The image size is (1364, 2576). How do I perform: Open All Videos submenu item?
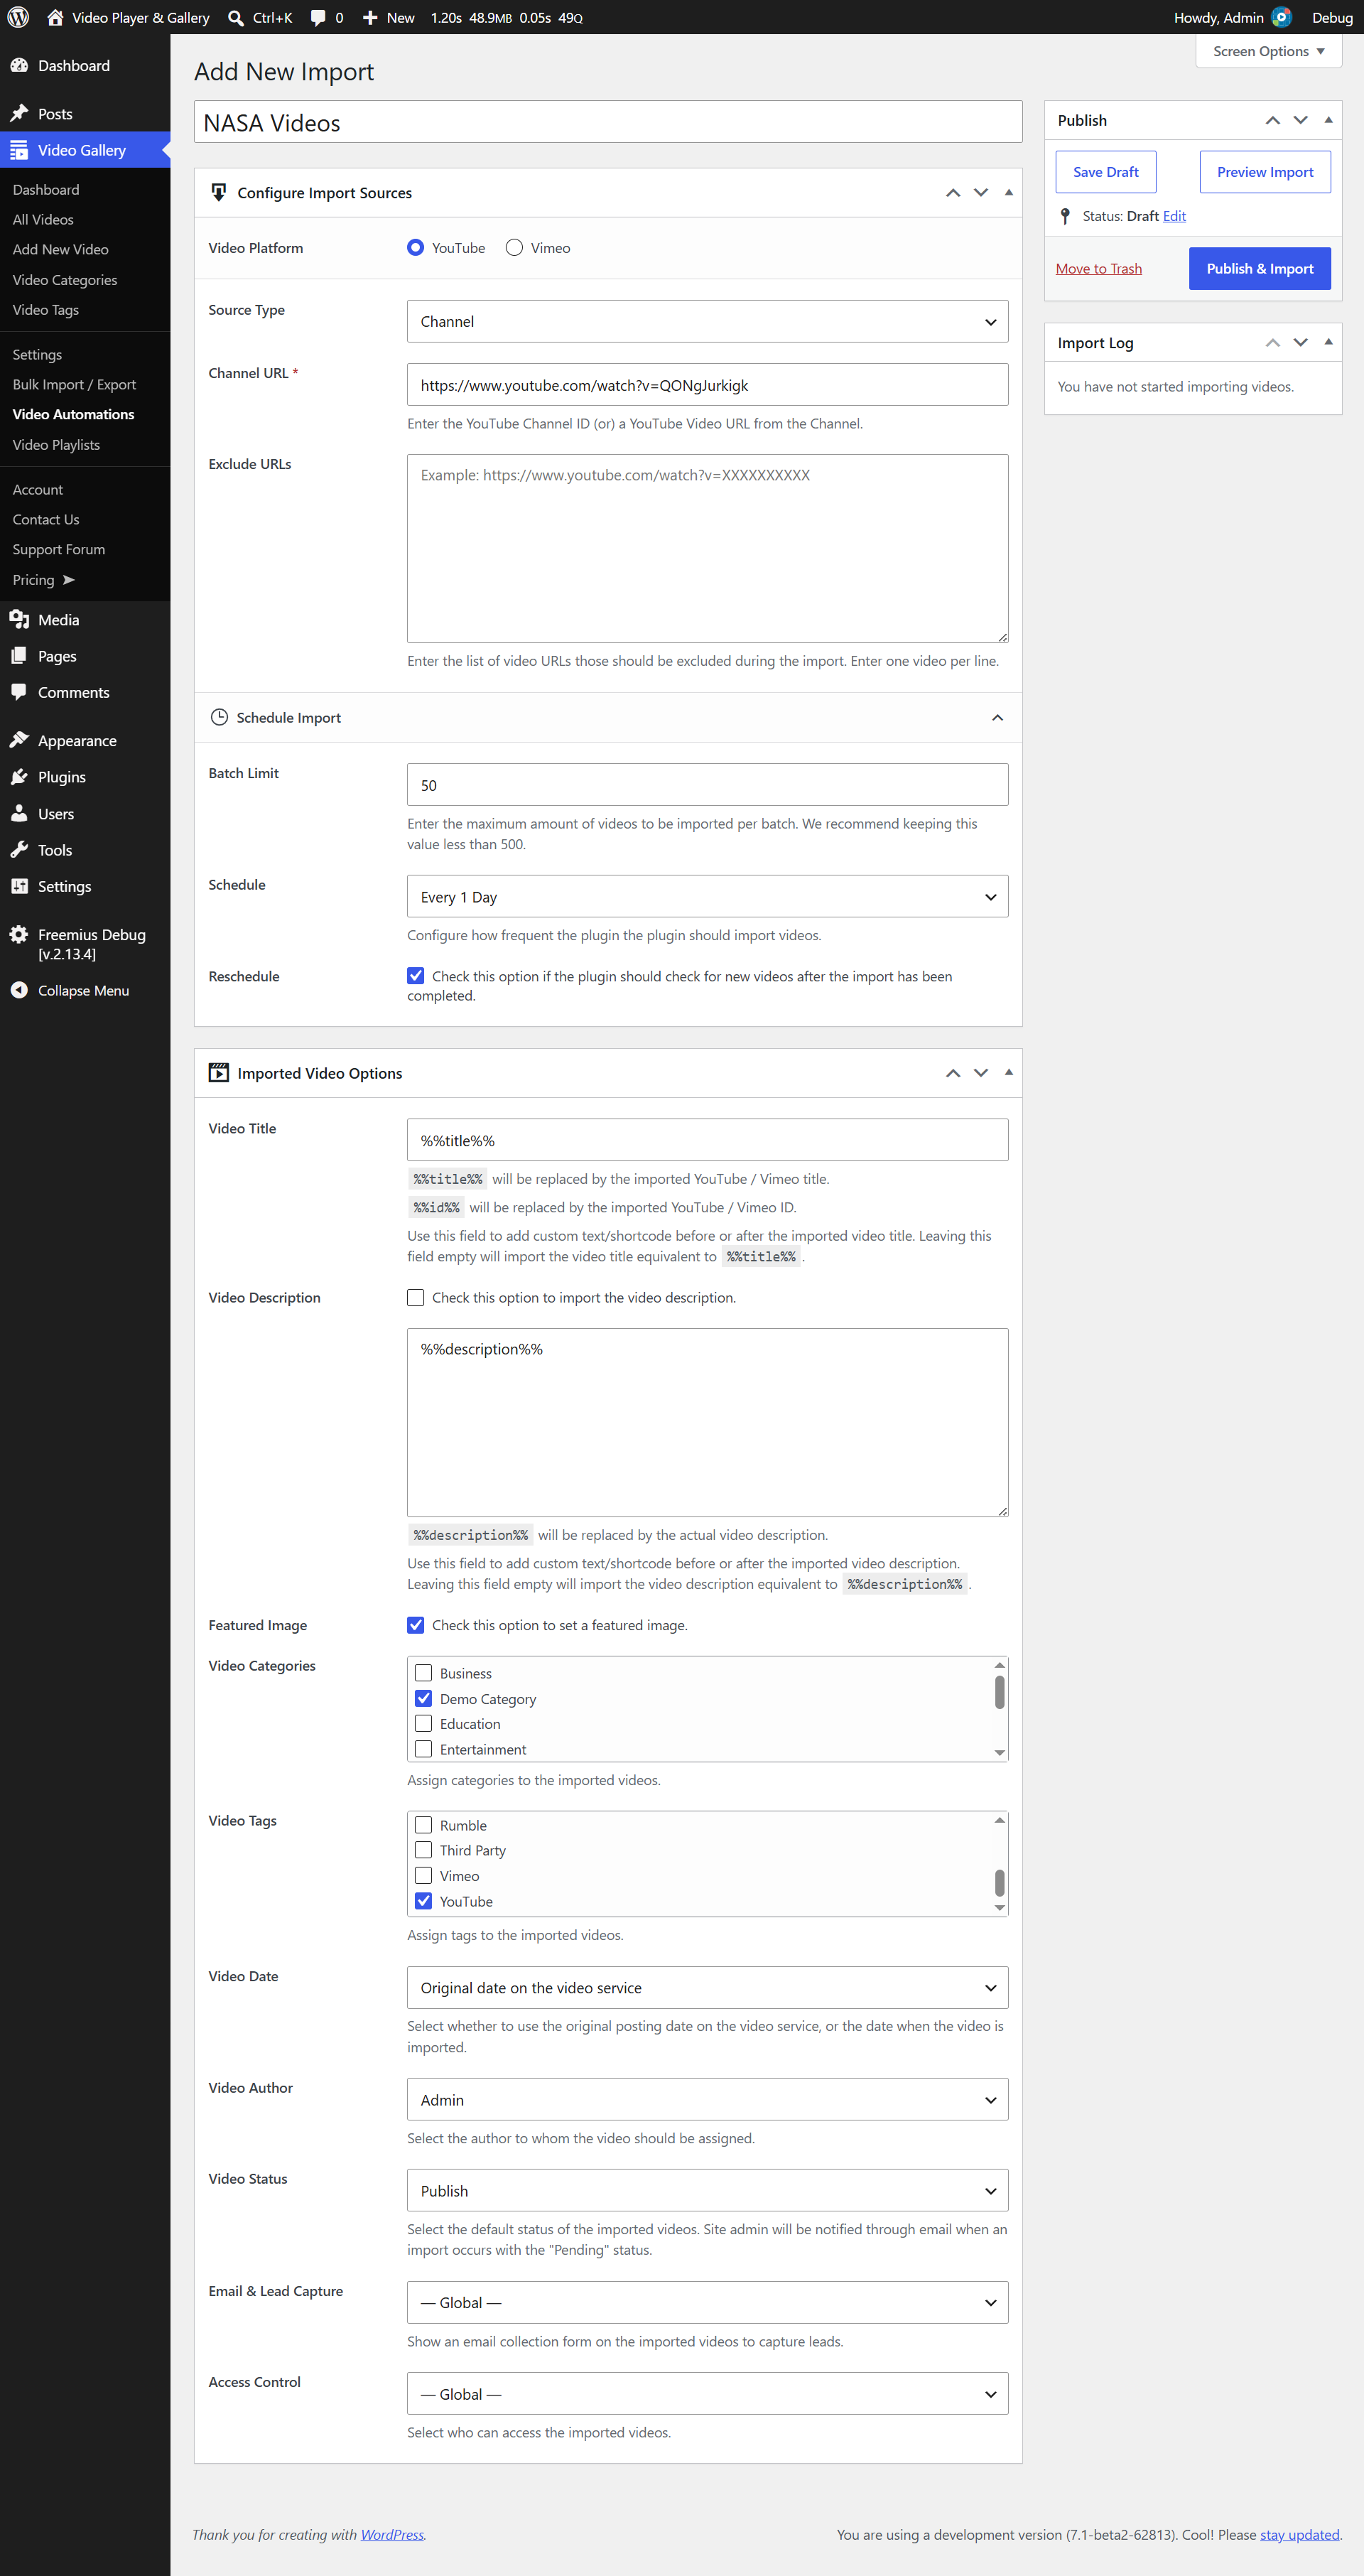coord(43,219)
